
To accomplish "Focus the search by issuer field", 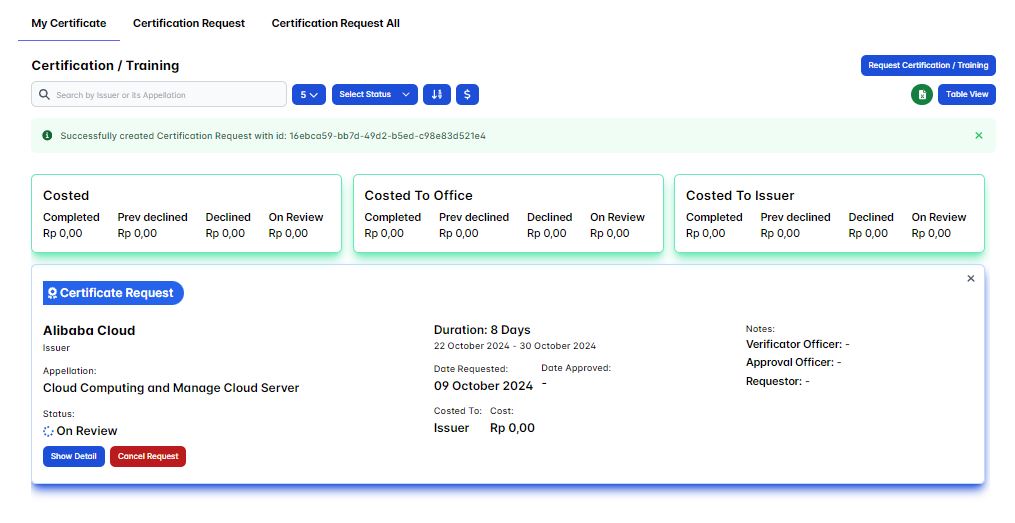I will (x=167, y=95).
